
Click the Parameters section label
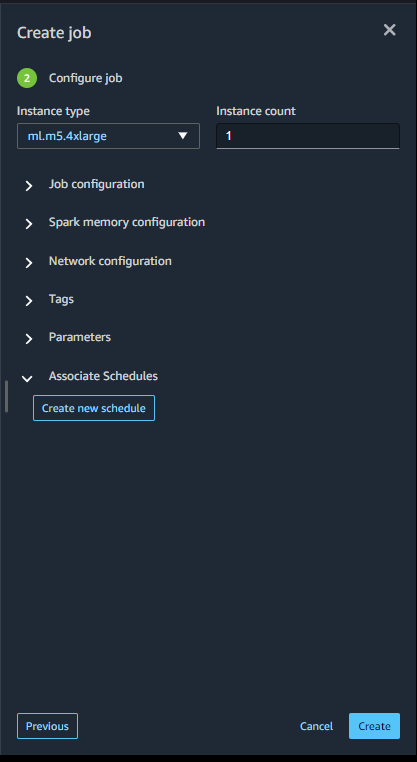80,337
